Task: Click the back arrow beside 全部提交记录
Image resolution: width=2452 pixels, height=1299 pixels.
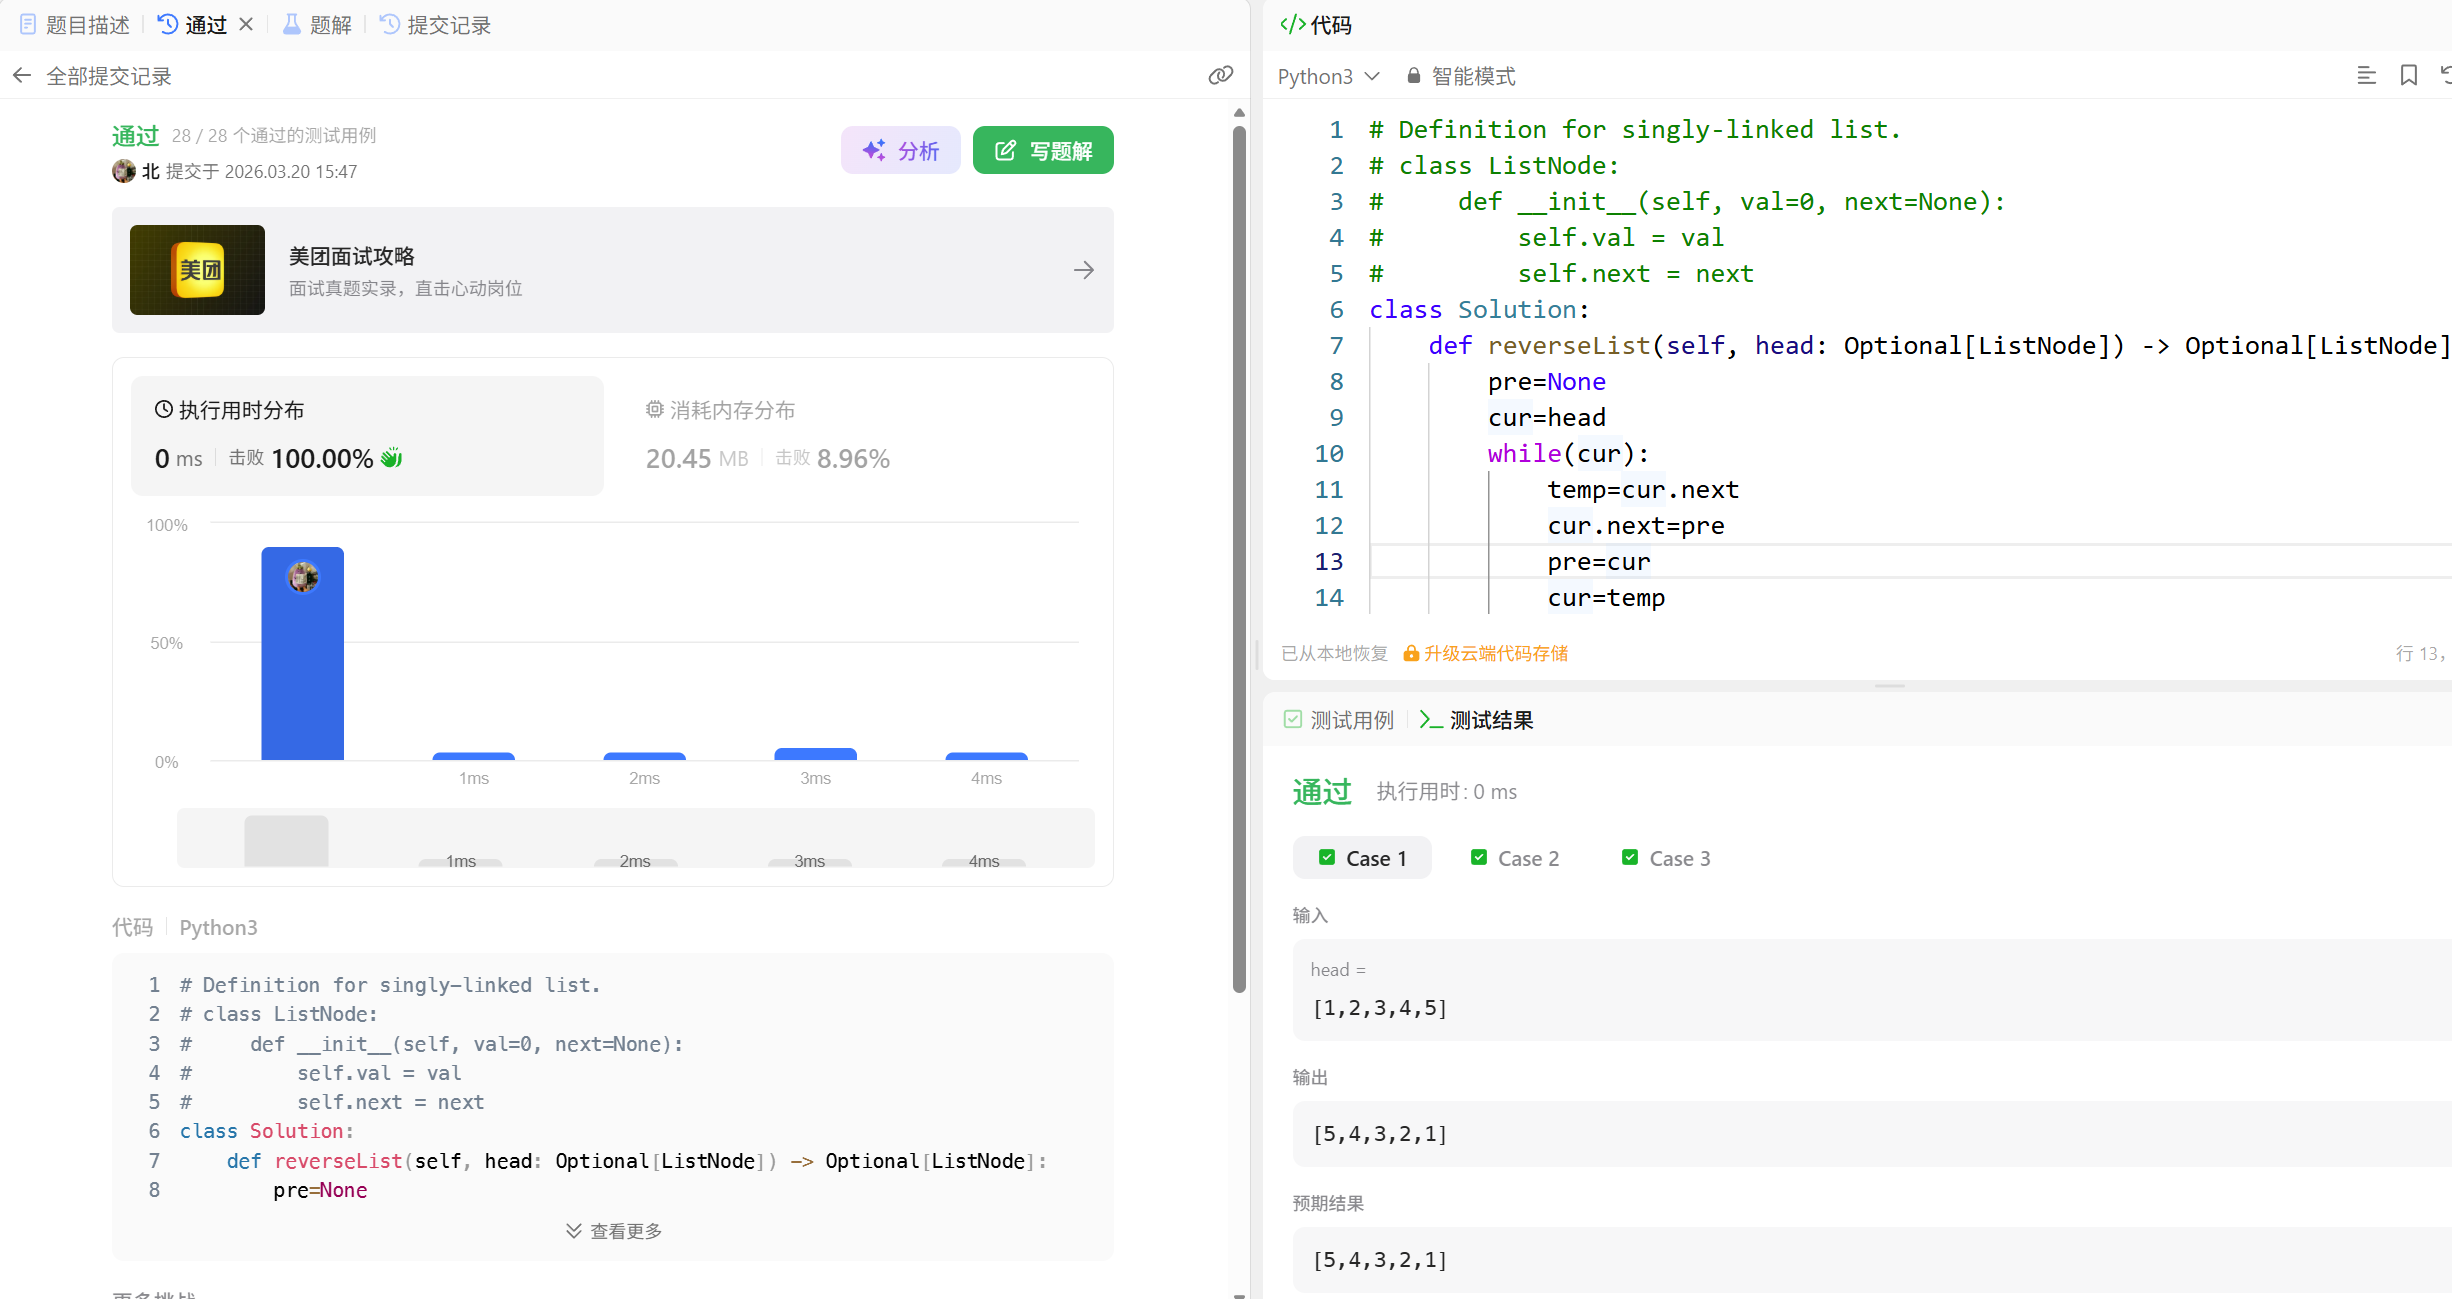Action: [x=22, y=76]
